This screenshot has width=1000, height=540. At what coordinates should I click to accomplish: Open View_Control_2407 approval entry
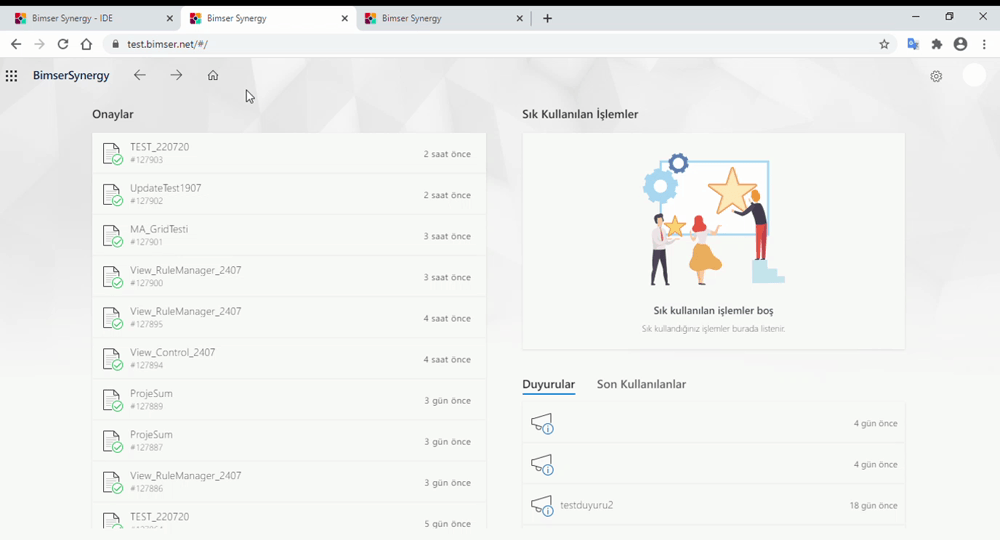pos(172,353)
